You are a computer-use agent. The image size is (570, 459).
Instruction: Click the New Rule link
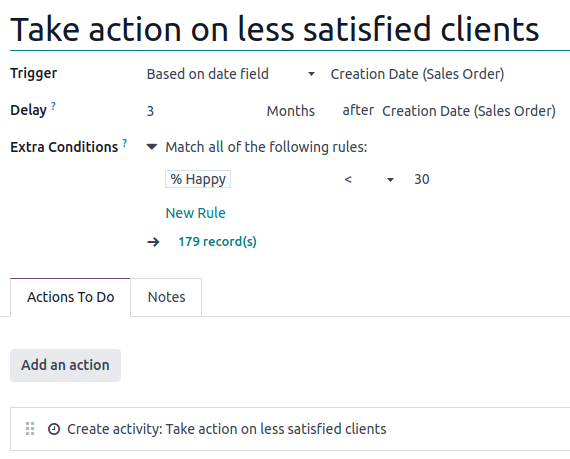click(x=196, y=213)
